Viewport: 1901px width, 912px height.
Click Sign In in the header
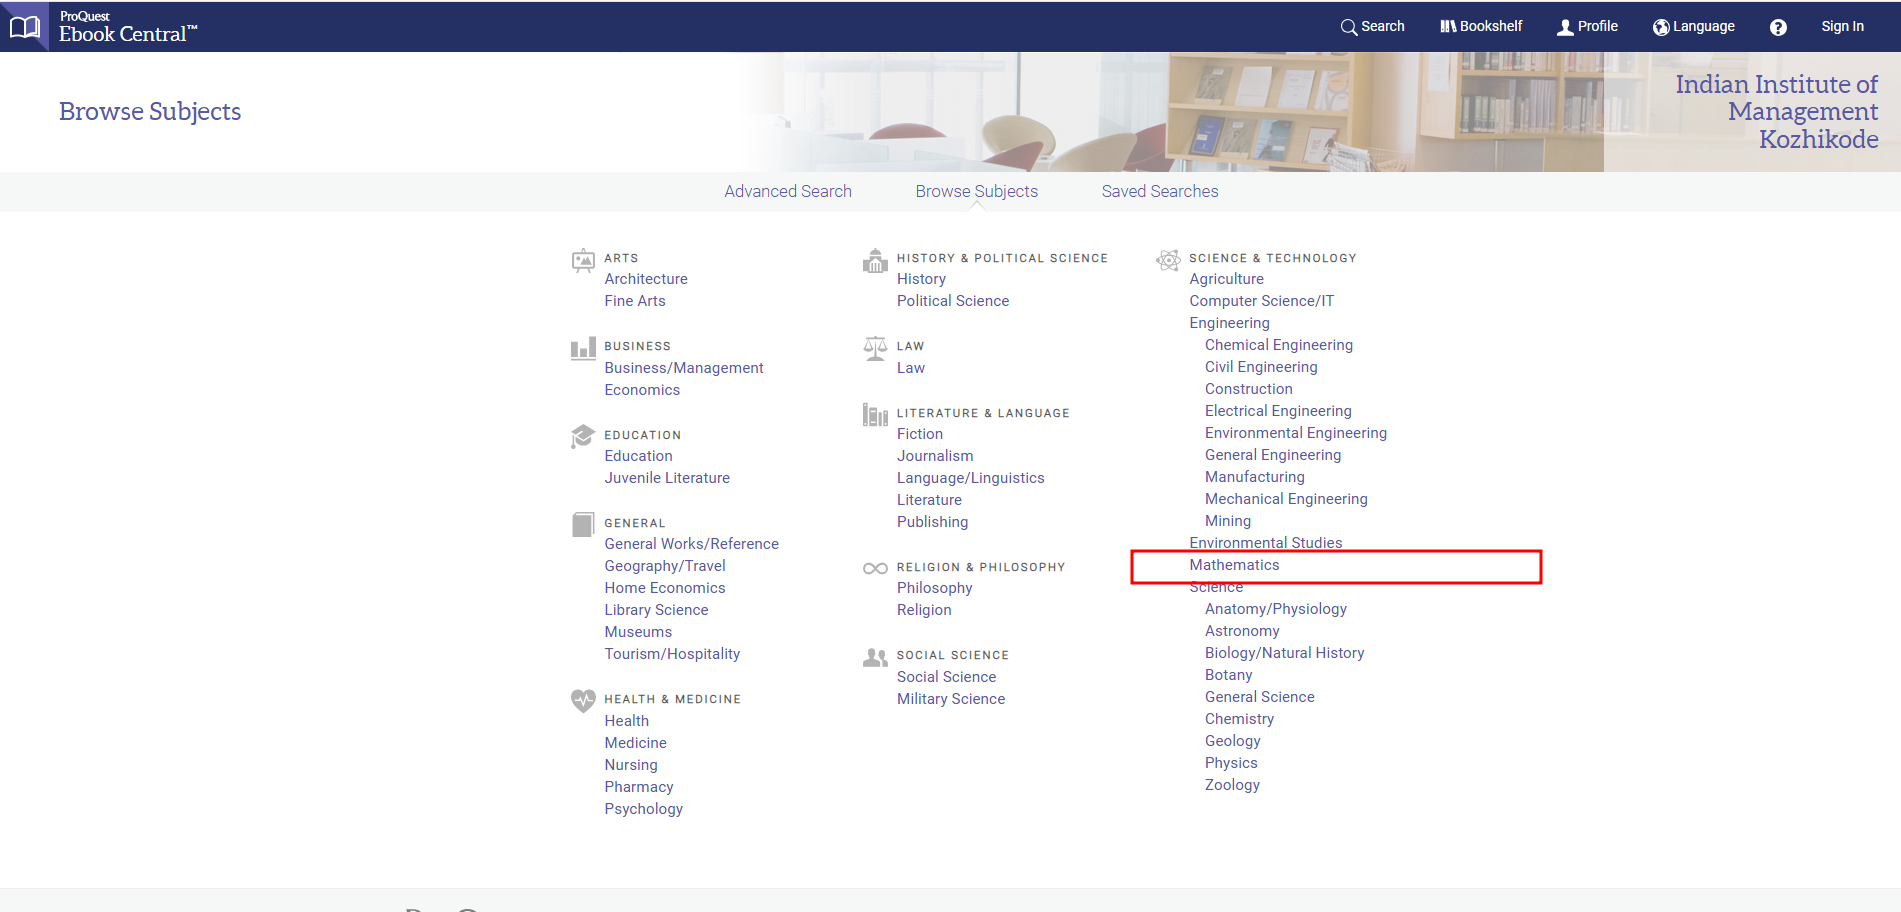click(1842, 27)
